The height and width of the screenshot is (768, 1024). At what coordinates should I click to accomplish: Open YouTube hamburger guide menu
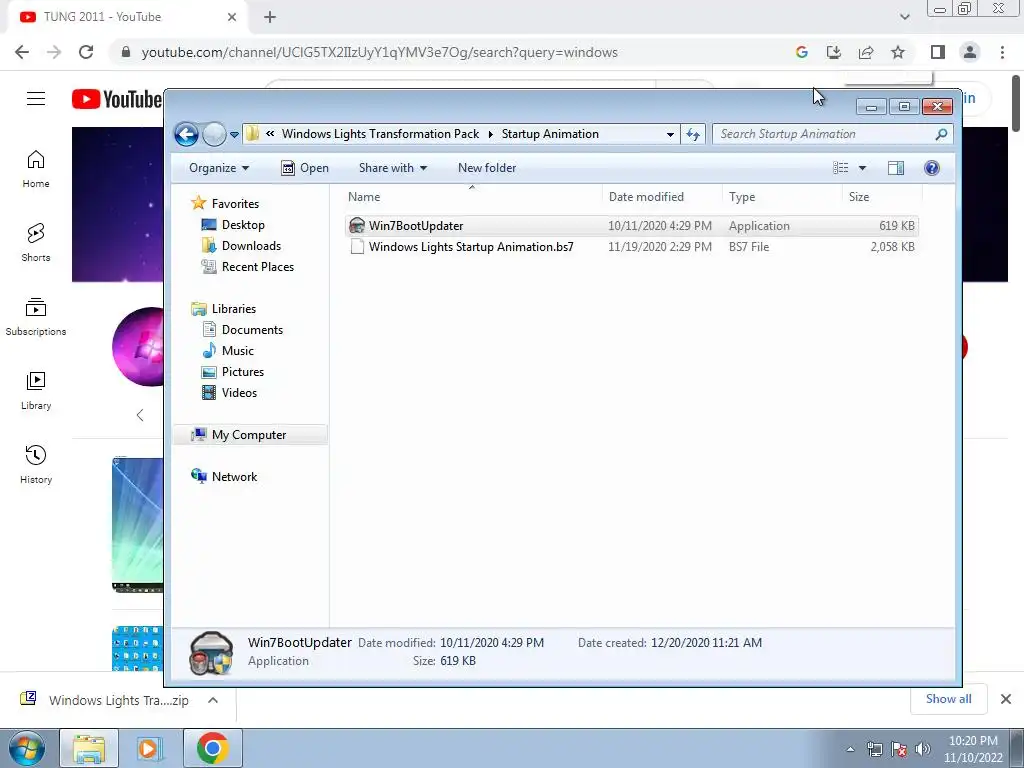tap(36, 99)
